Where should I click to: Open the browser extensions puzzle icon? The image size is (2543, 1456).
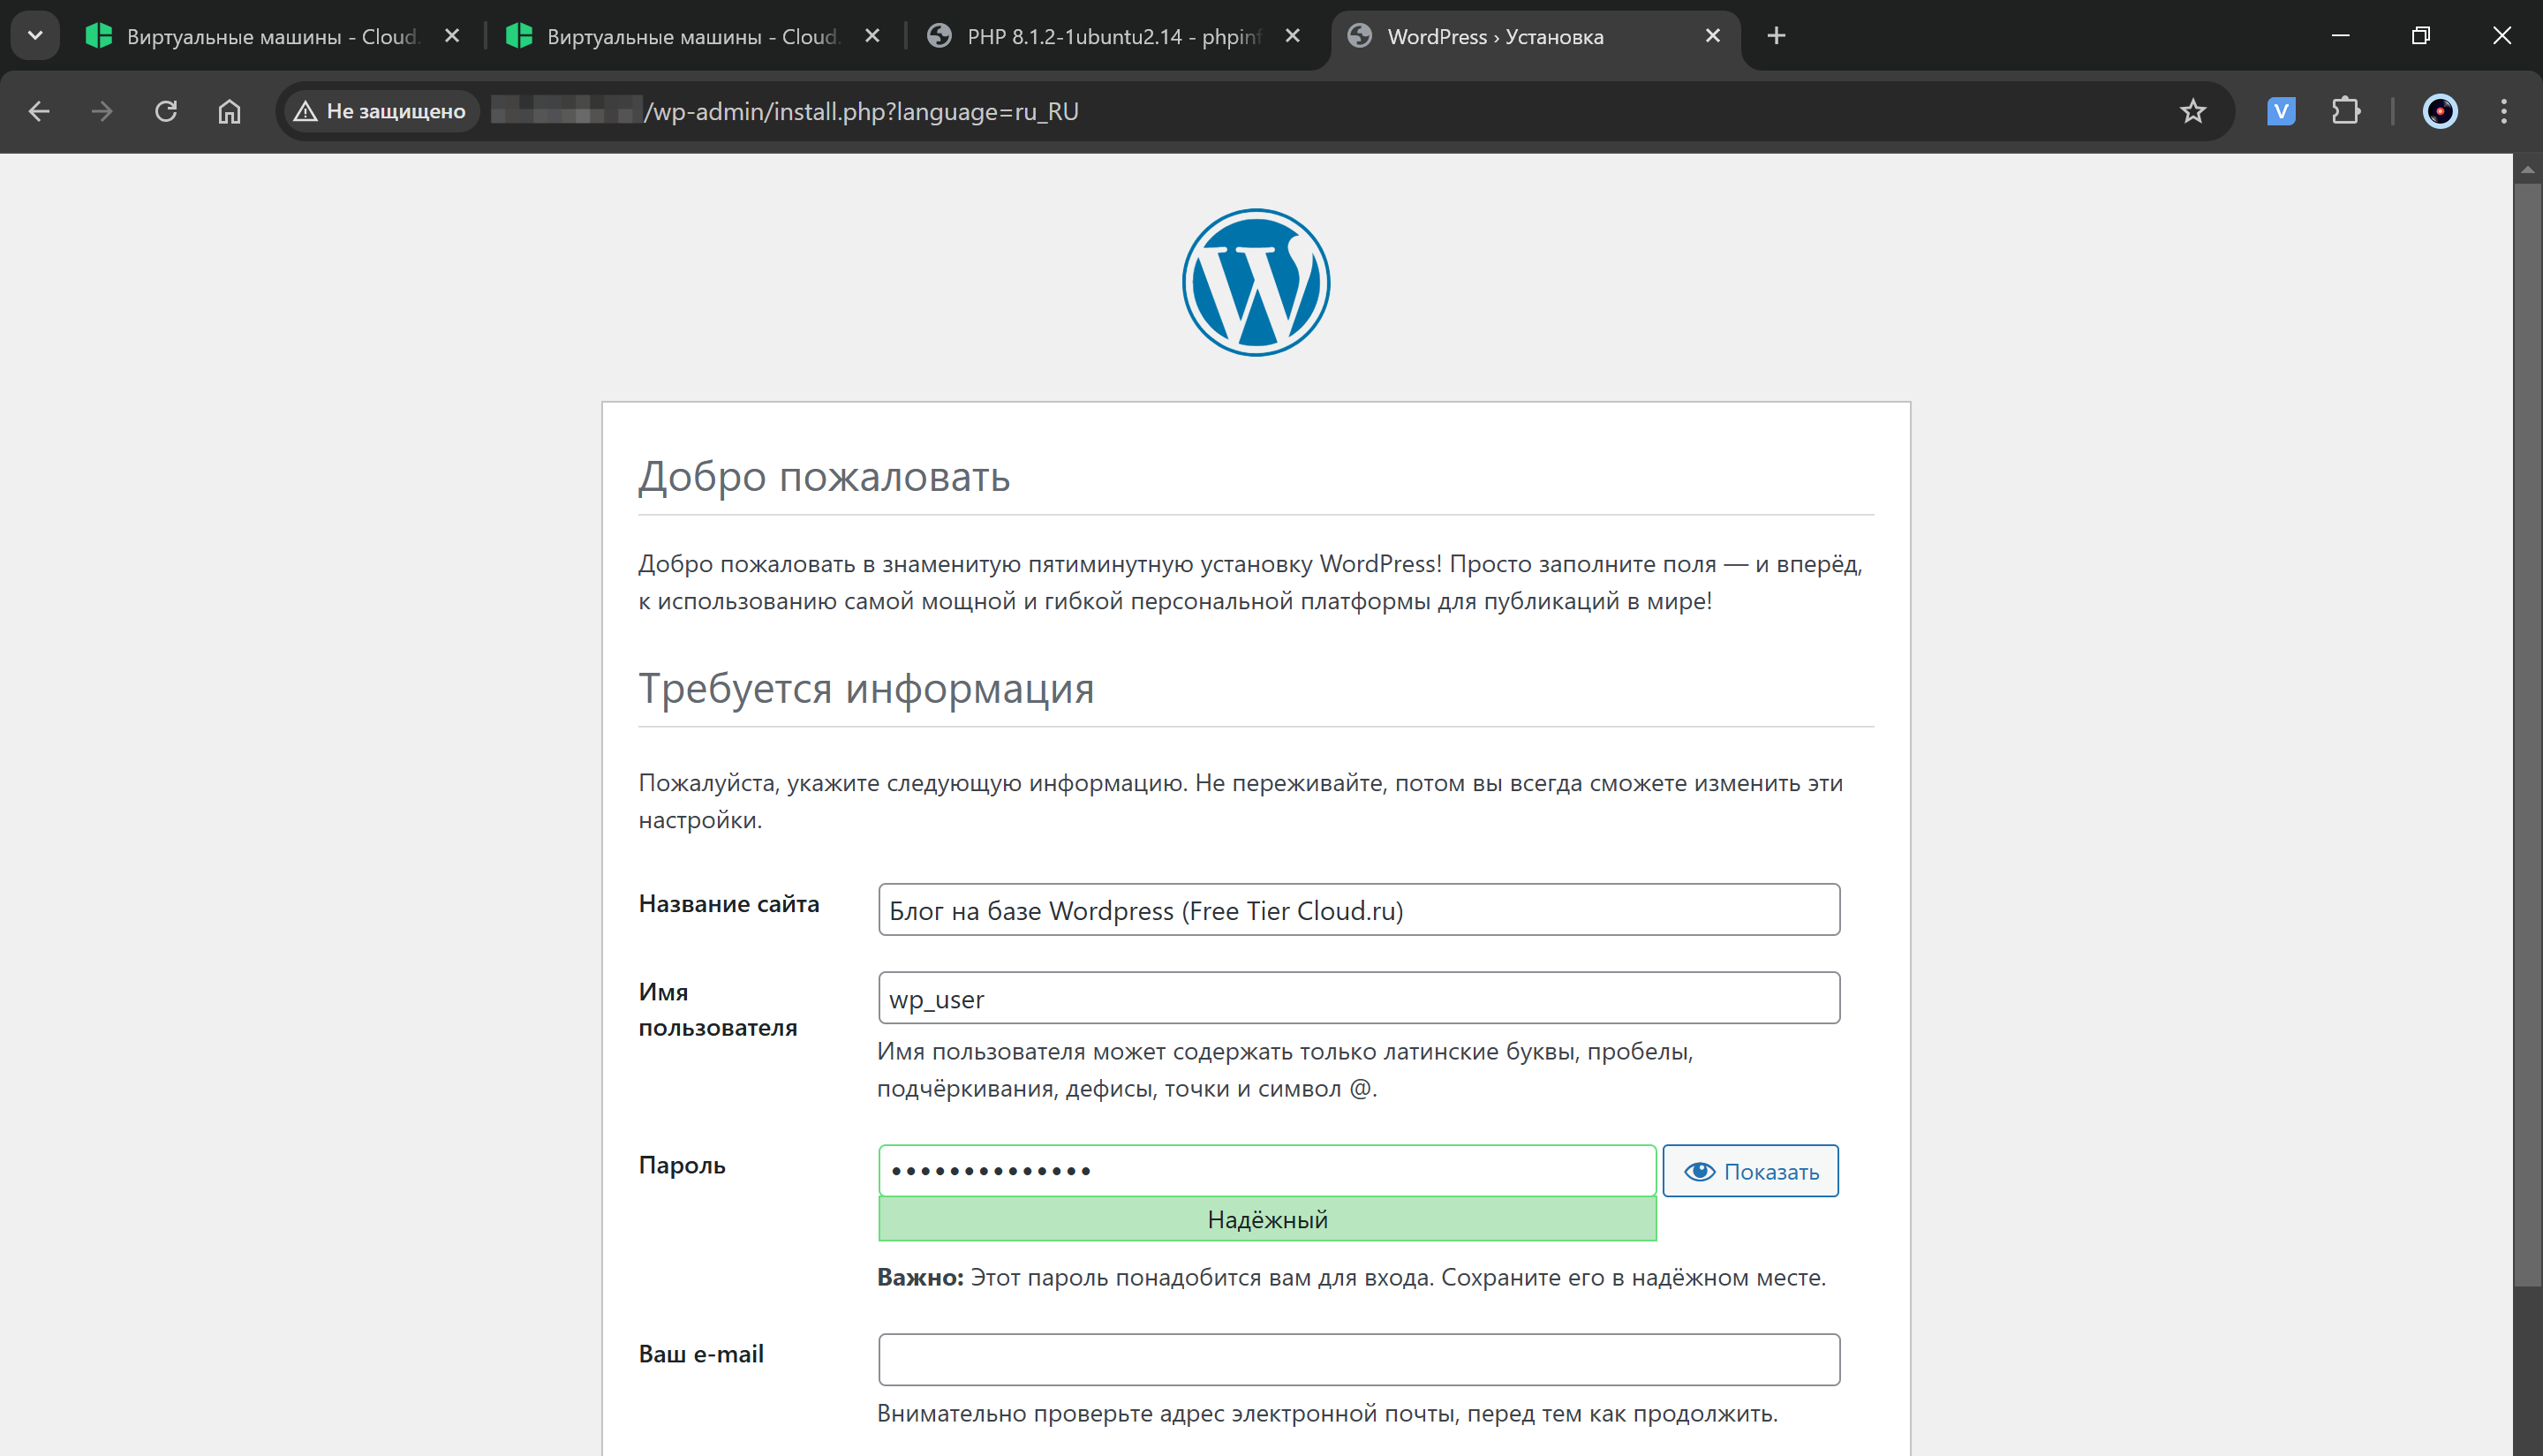(x=2347, y=111)
